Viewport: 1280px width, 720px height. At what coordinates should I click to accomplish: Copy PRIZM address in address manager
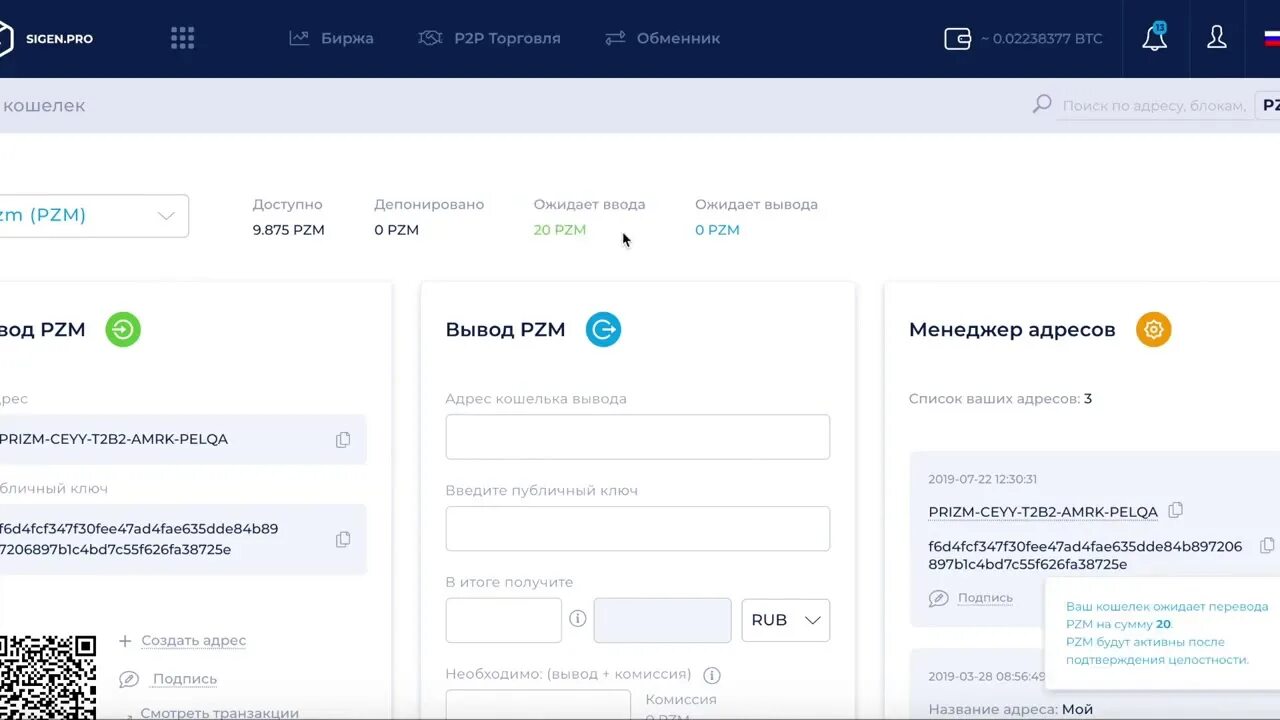[x=1176, y=510]
